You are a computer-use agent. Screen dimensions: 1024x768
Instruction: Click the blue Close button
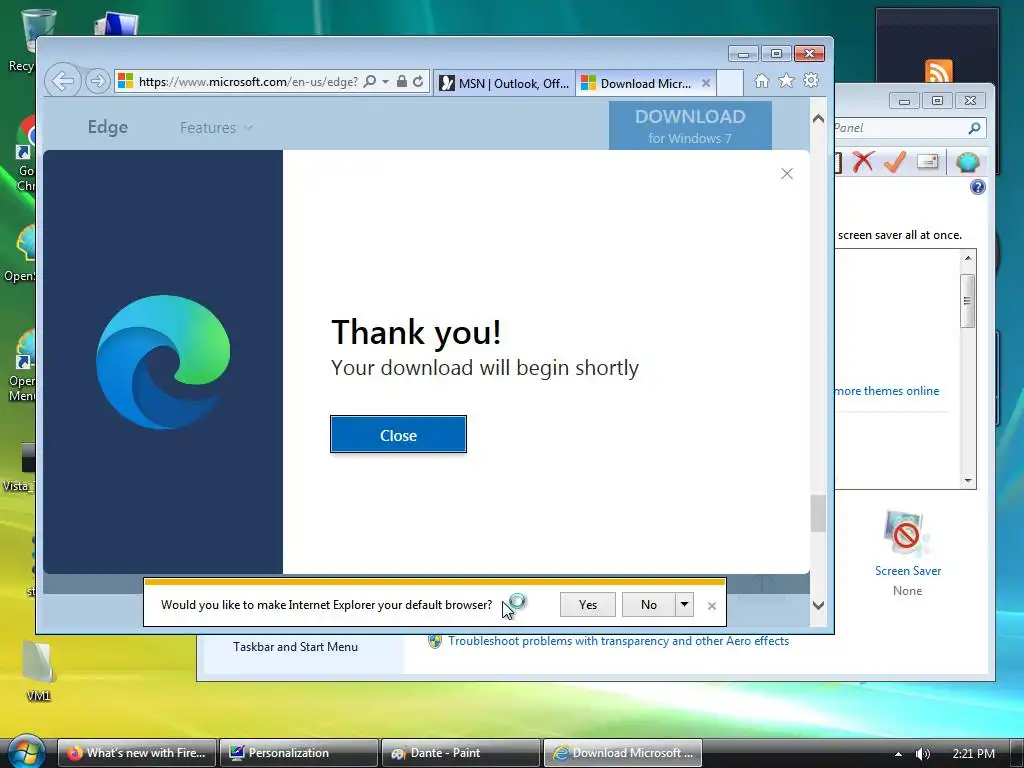pyautogui.click(x=398, y=434)
